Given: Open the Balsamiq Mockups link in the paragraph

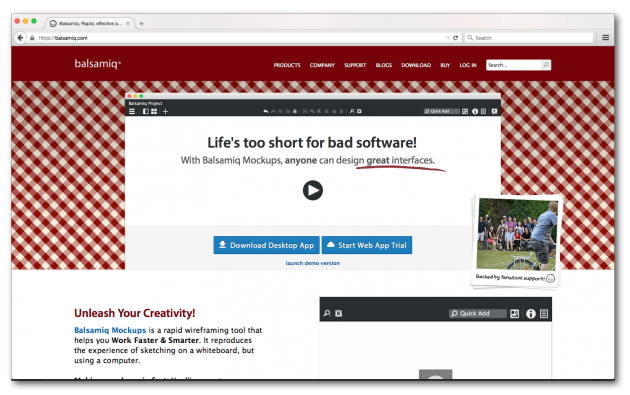Looking at the screenshot, I should point(110,330).
